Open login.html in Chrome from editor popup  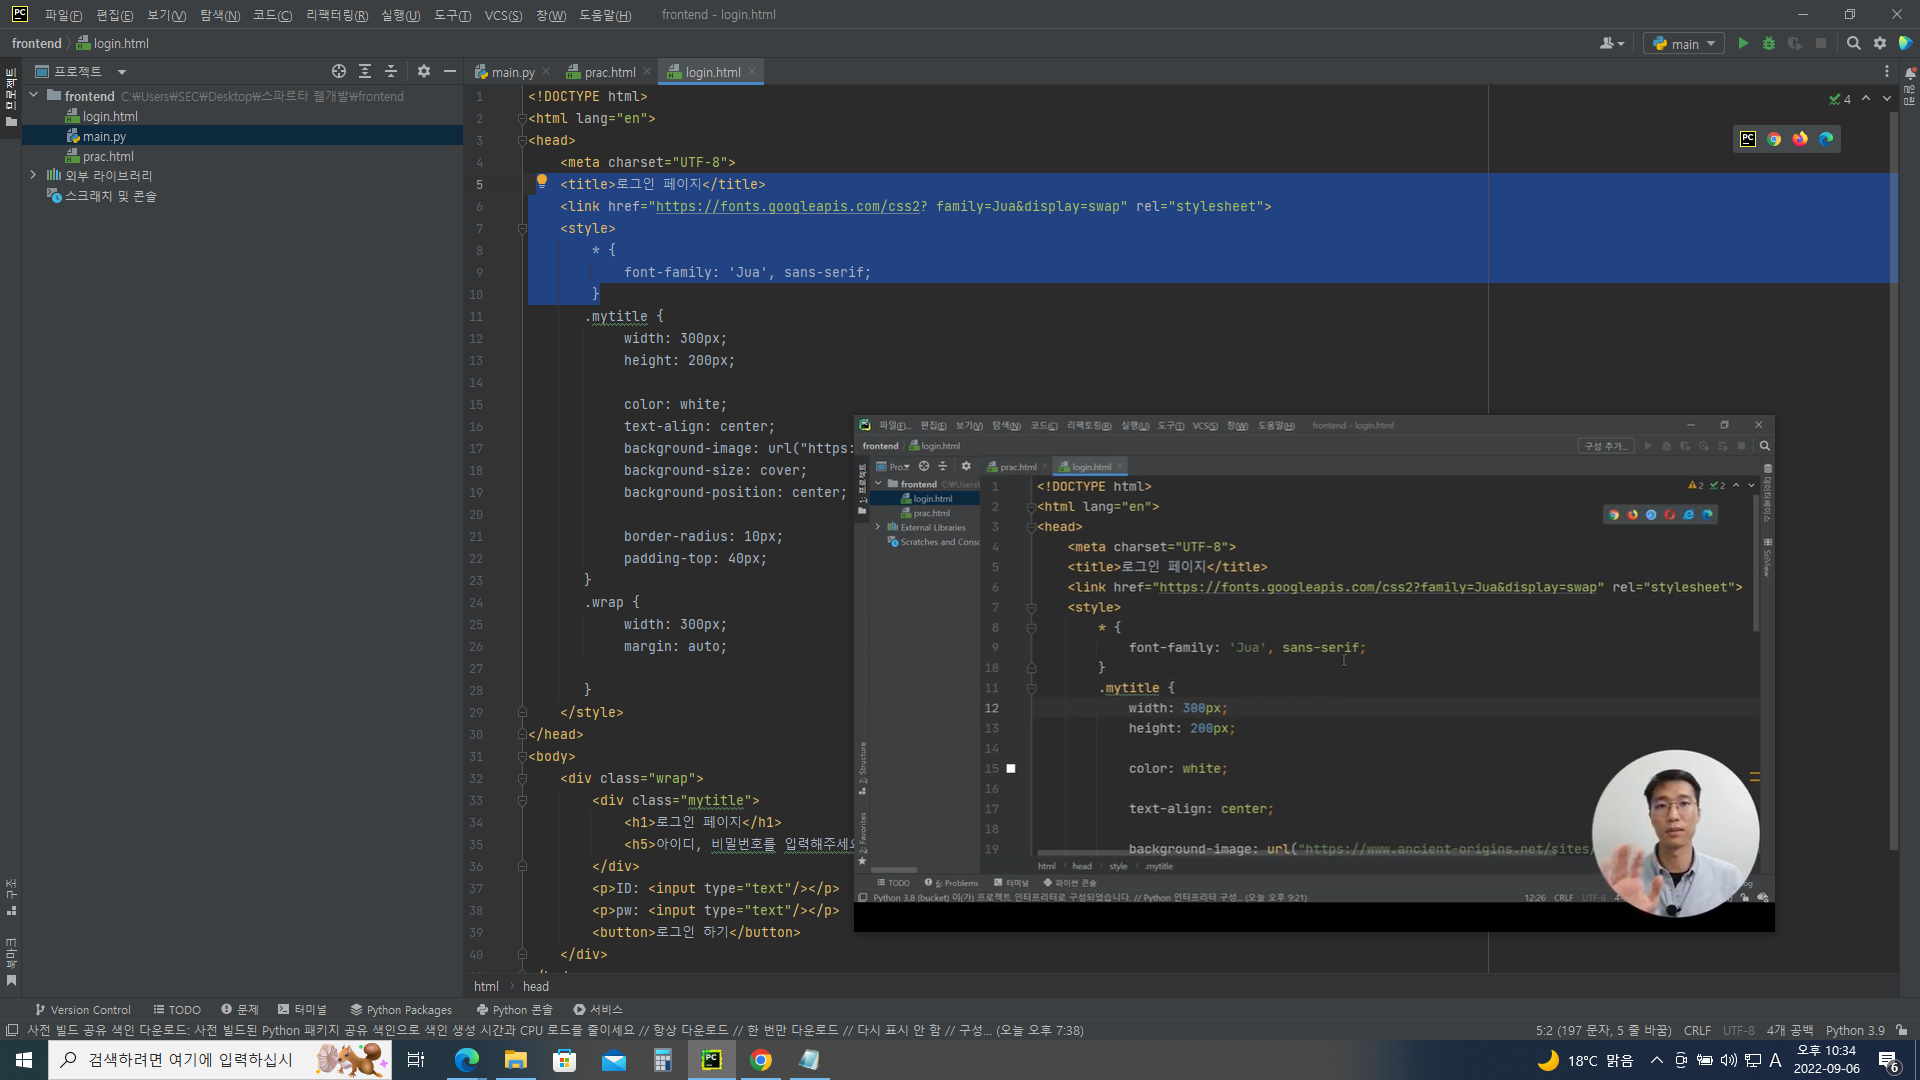coord(1774,139)
